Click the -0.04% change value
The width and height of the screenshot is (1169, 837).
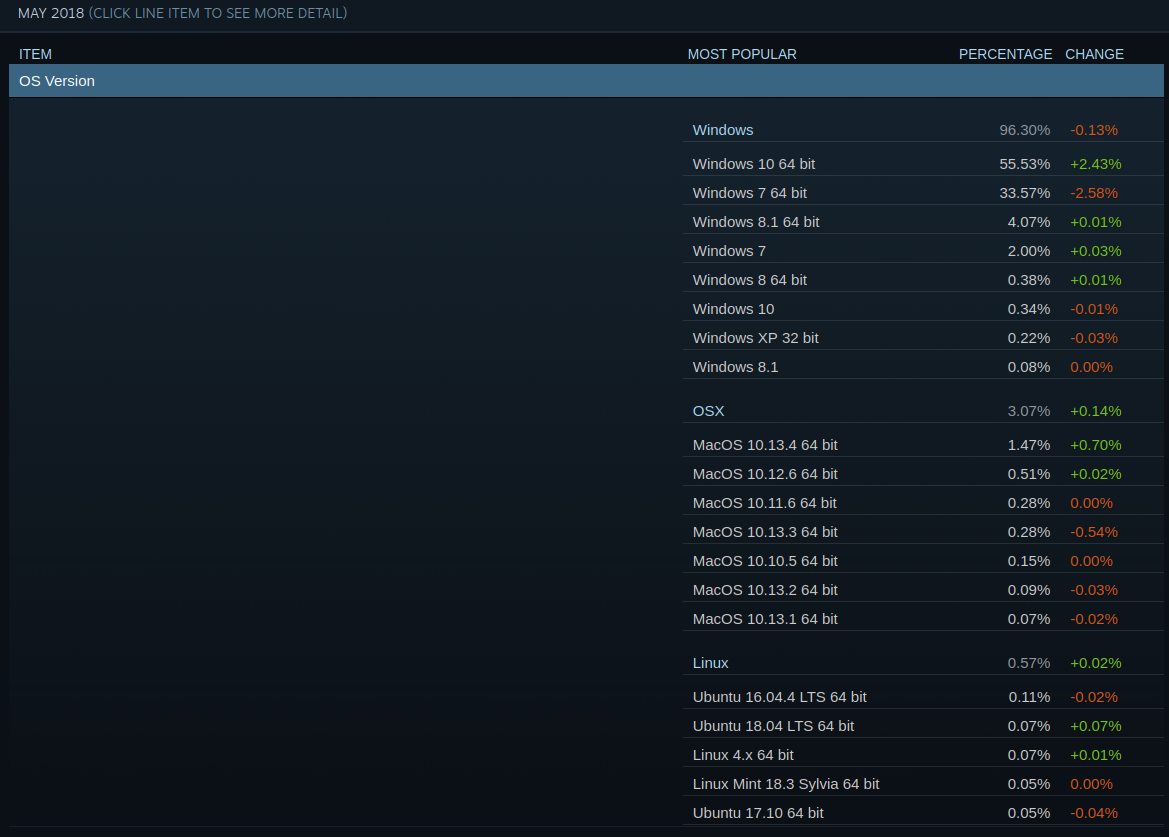pos(1094,813)
